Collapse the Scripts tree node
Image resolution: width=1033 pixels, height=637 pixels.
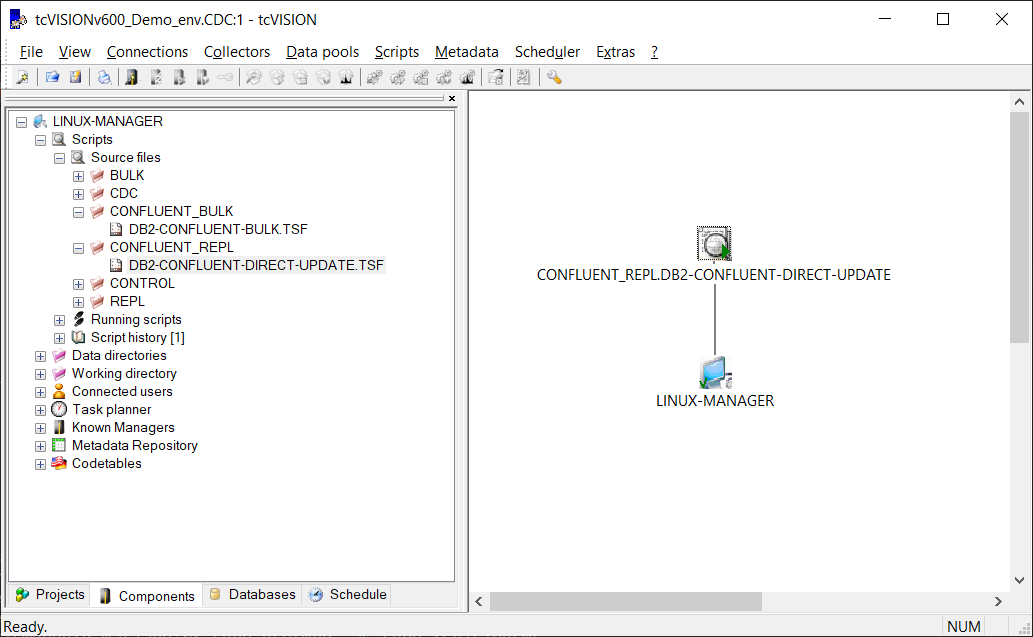click(41, 140)
